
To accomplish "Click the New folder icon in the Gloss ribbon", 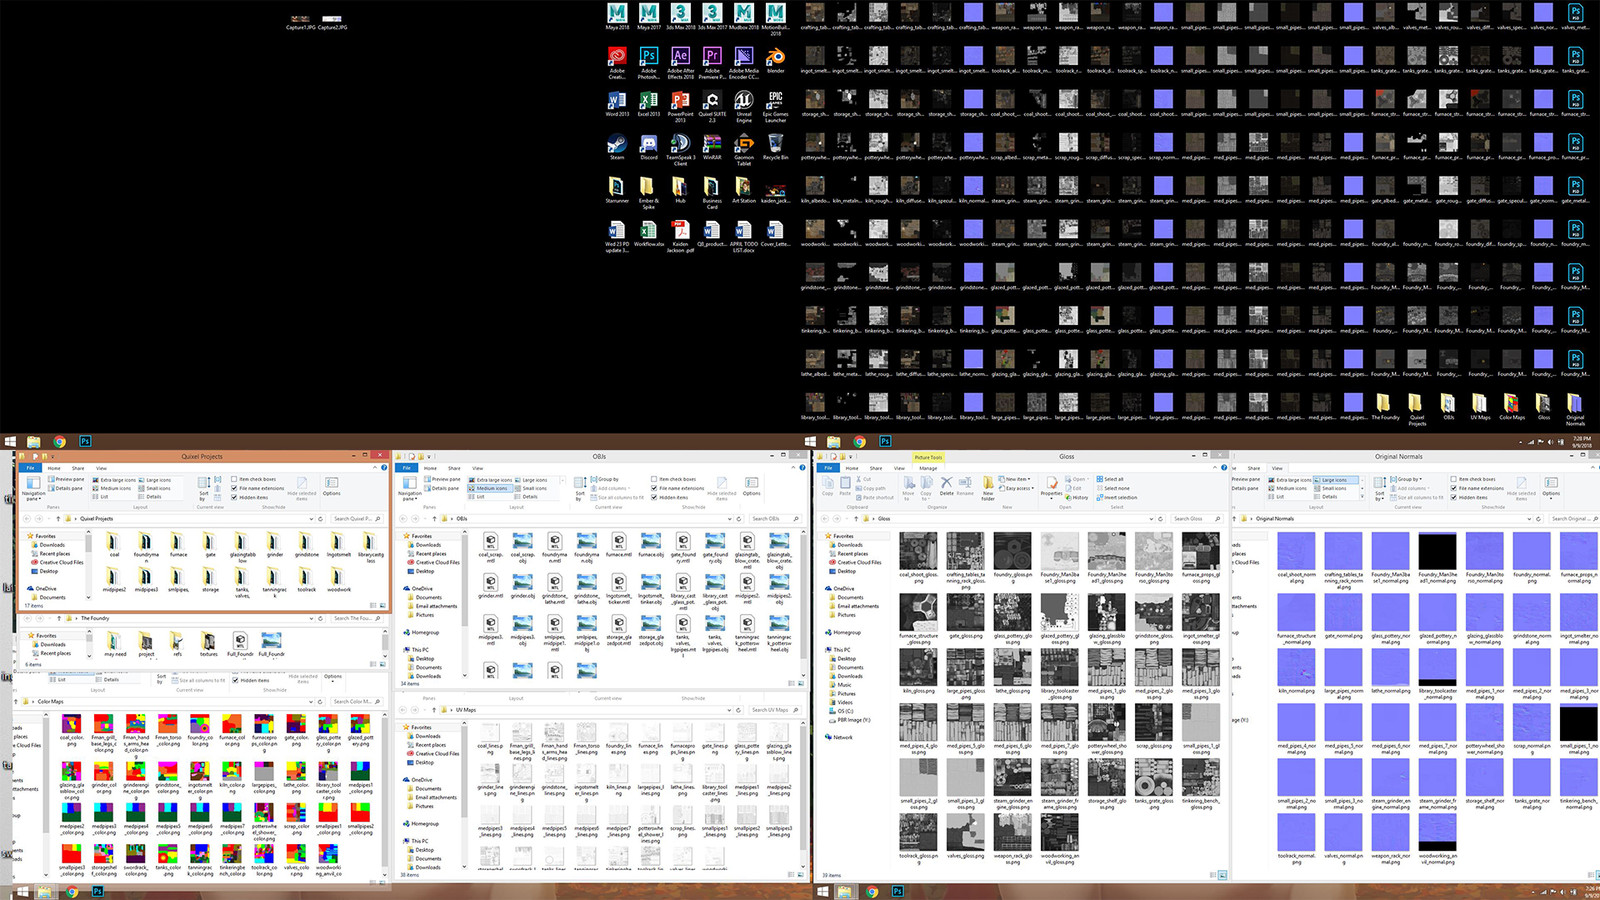I will click(x=988, y=487).
